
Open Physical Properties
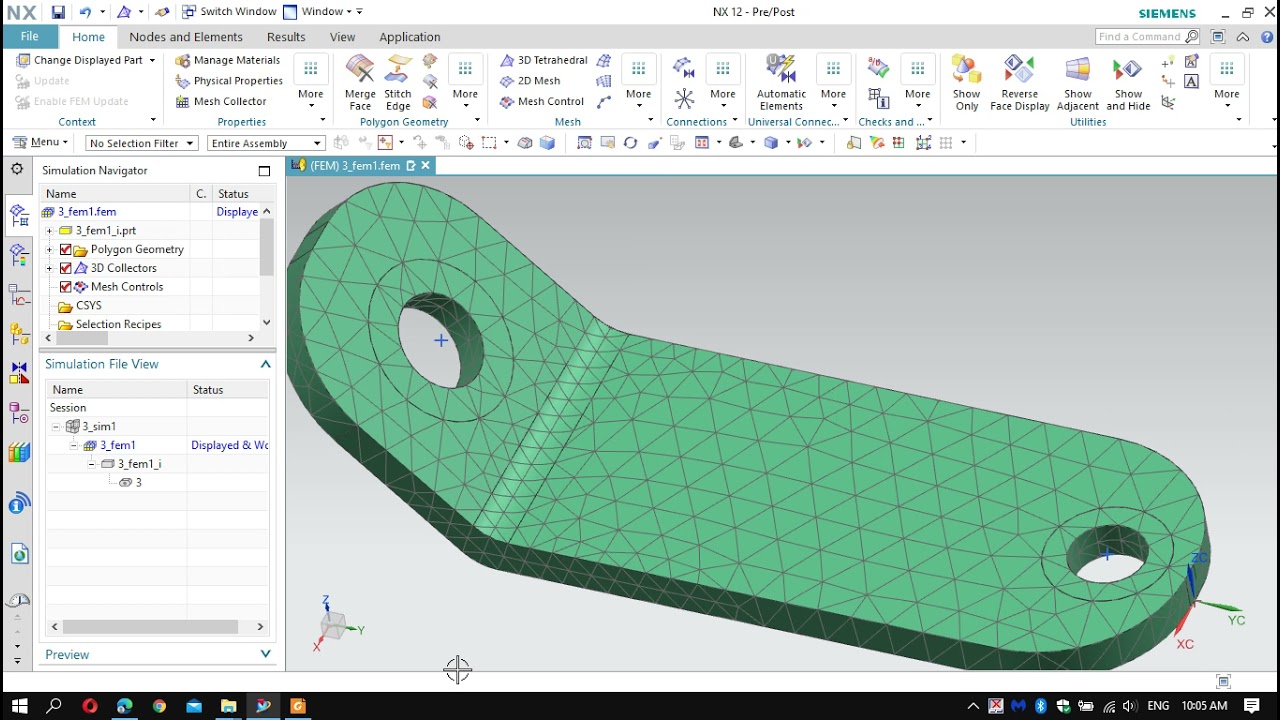click(x=228, y=81)
